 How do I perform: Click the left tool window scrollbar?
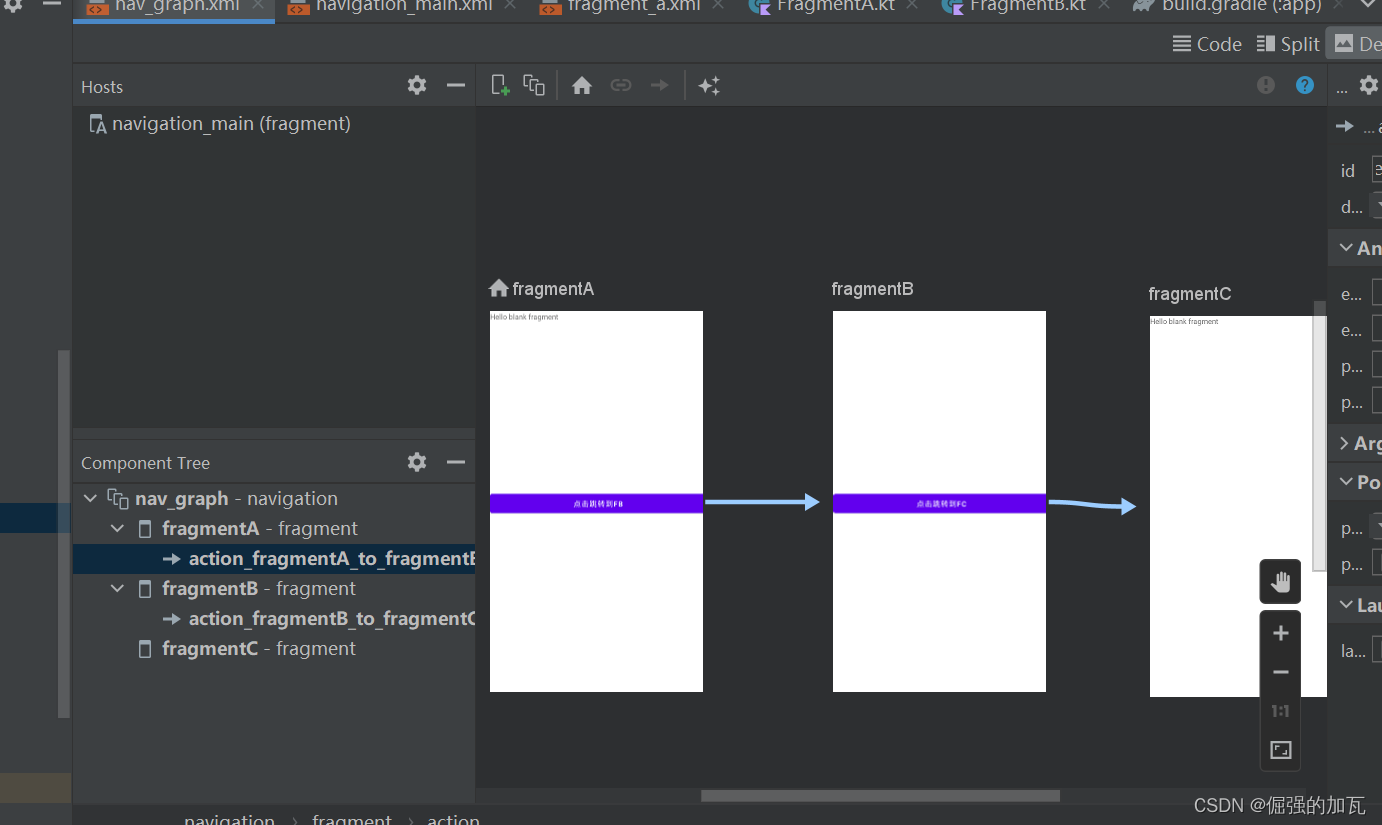(64, 534)
